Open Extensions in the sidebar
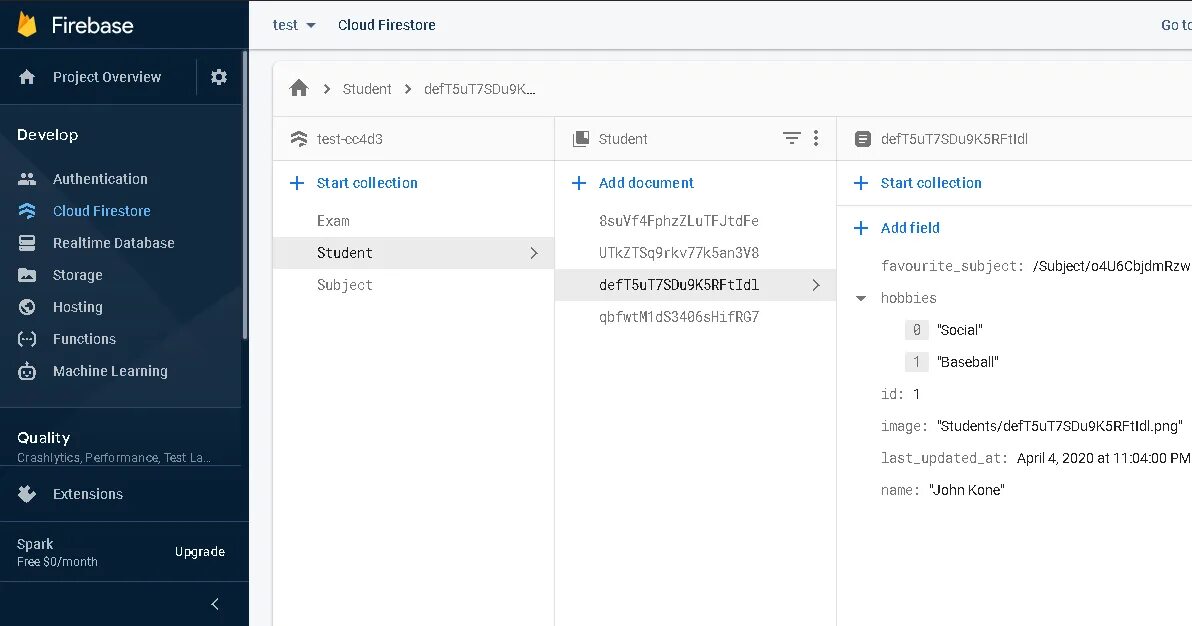 pos(87,494)
